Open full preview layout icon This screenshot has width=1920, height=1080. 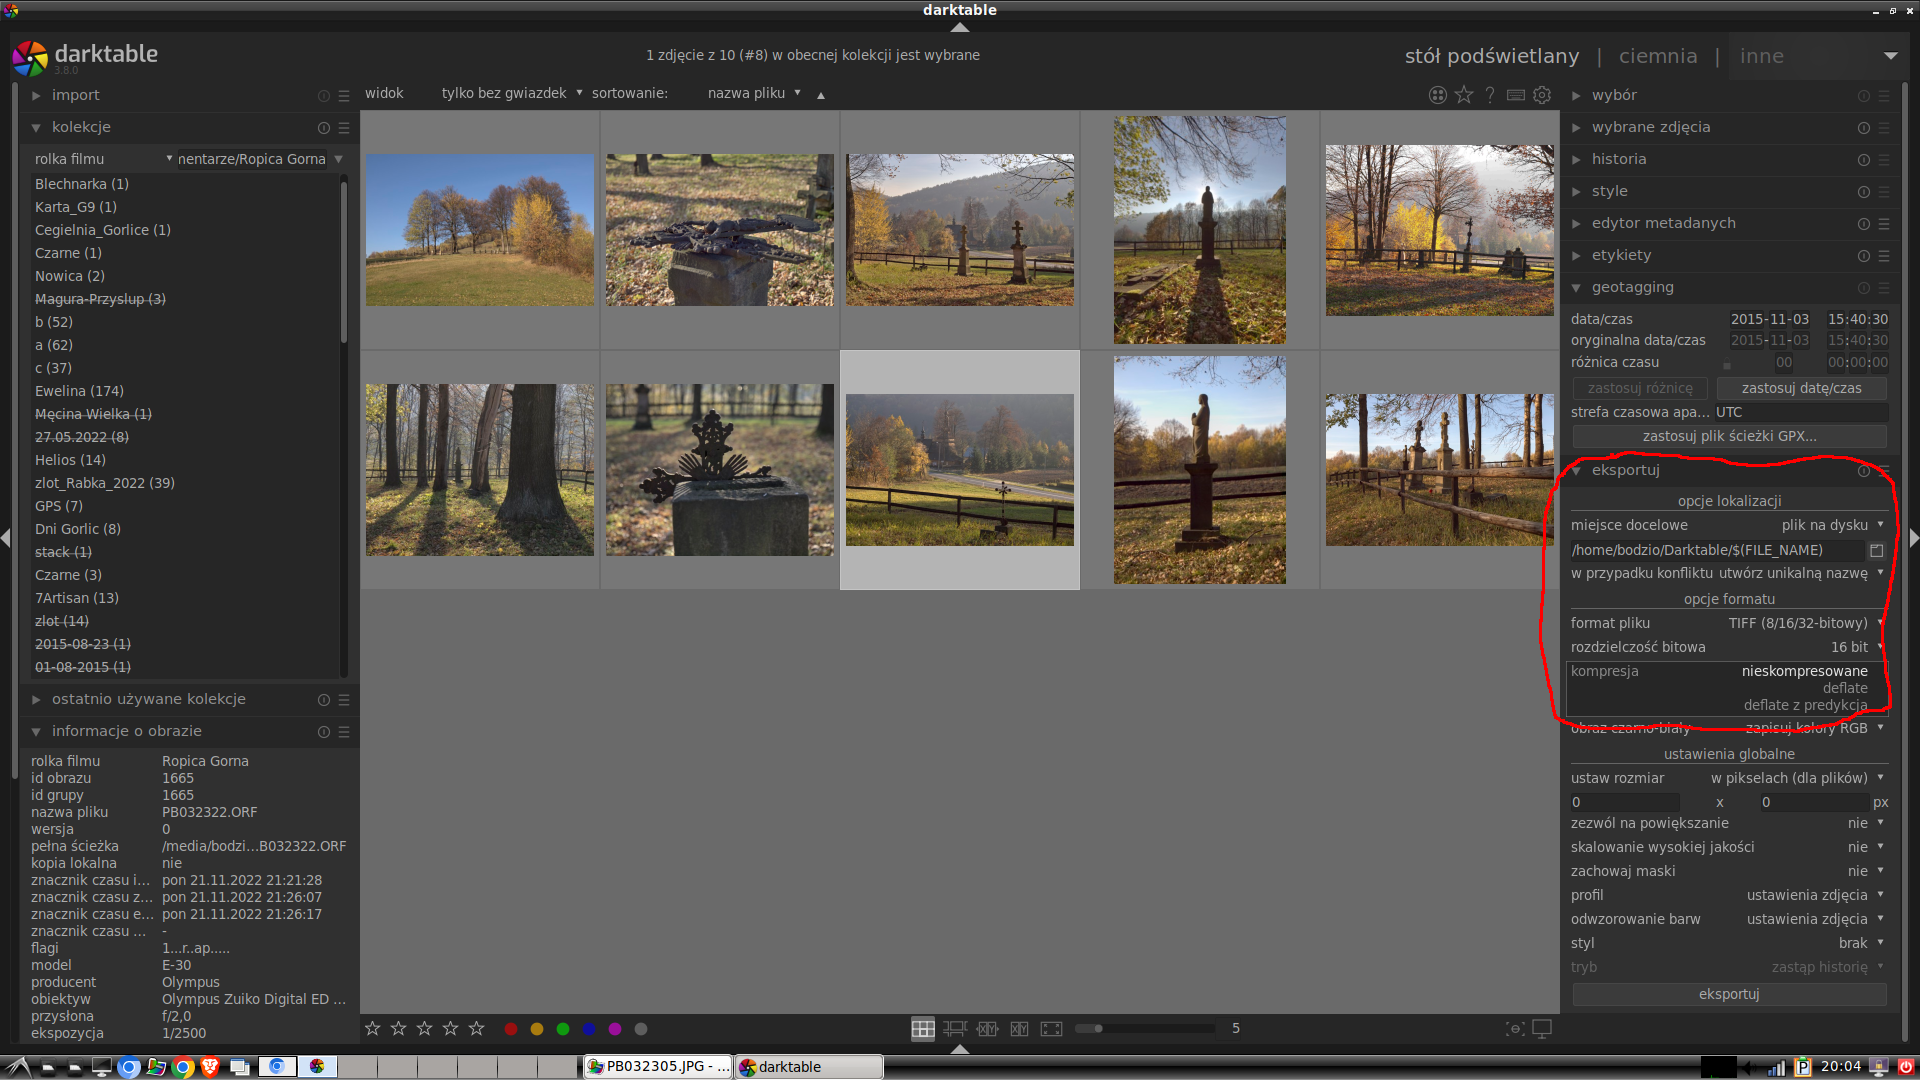[1051, 1028]
